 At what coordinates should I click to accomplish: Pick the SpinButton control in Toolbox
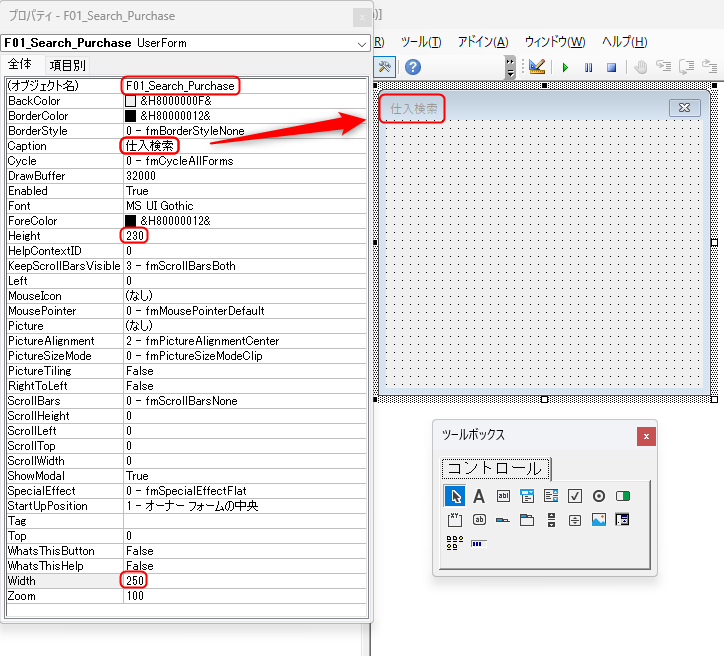(x=575, y=520)
